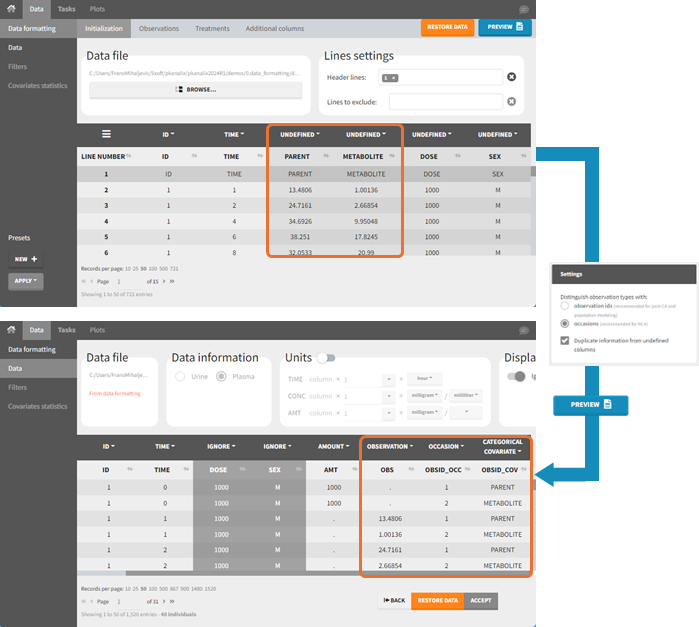Choose the Urine radio button

point(180,377)
